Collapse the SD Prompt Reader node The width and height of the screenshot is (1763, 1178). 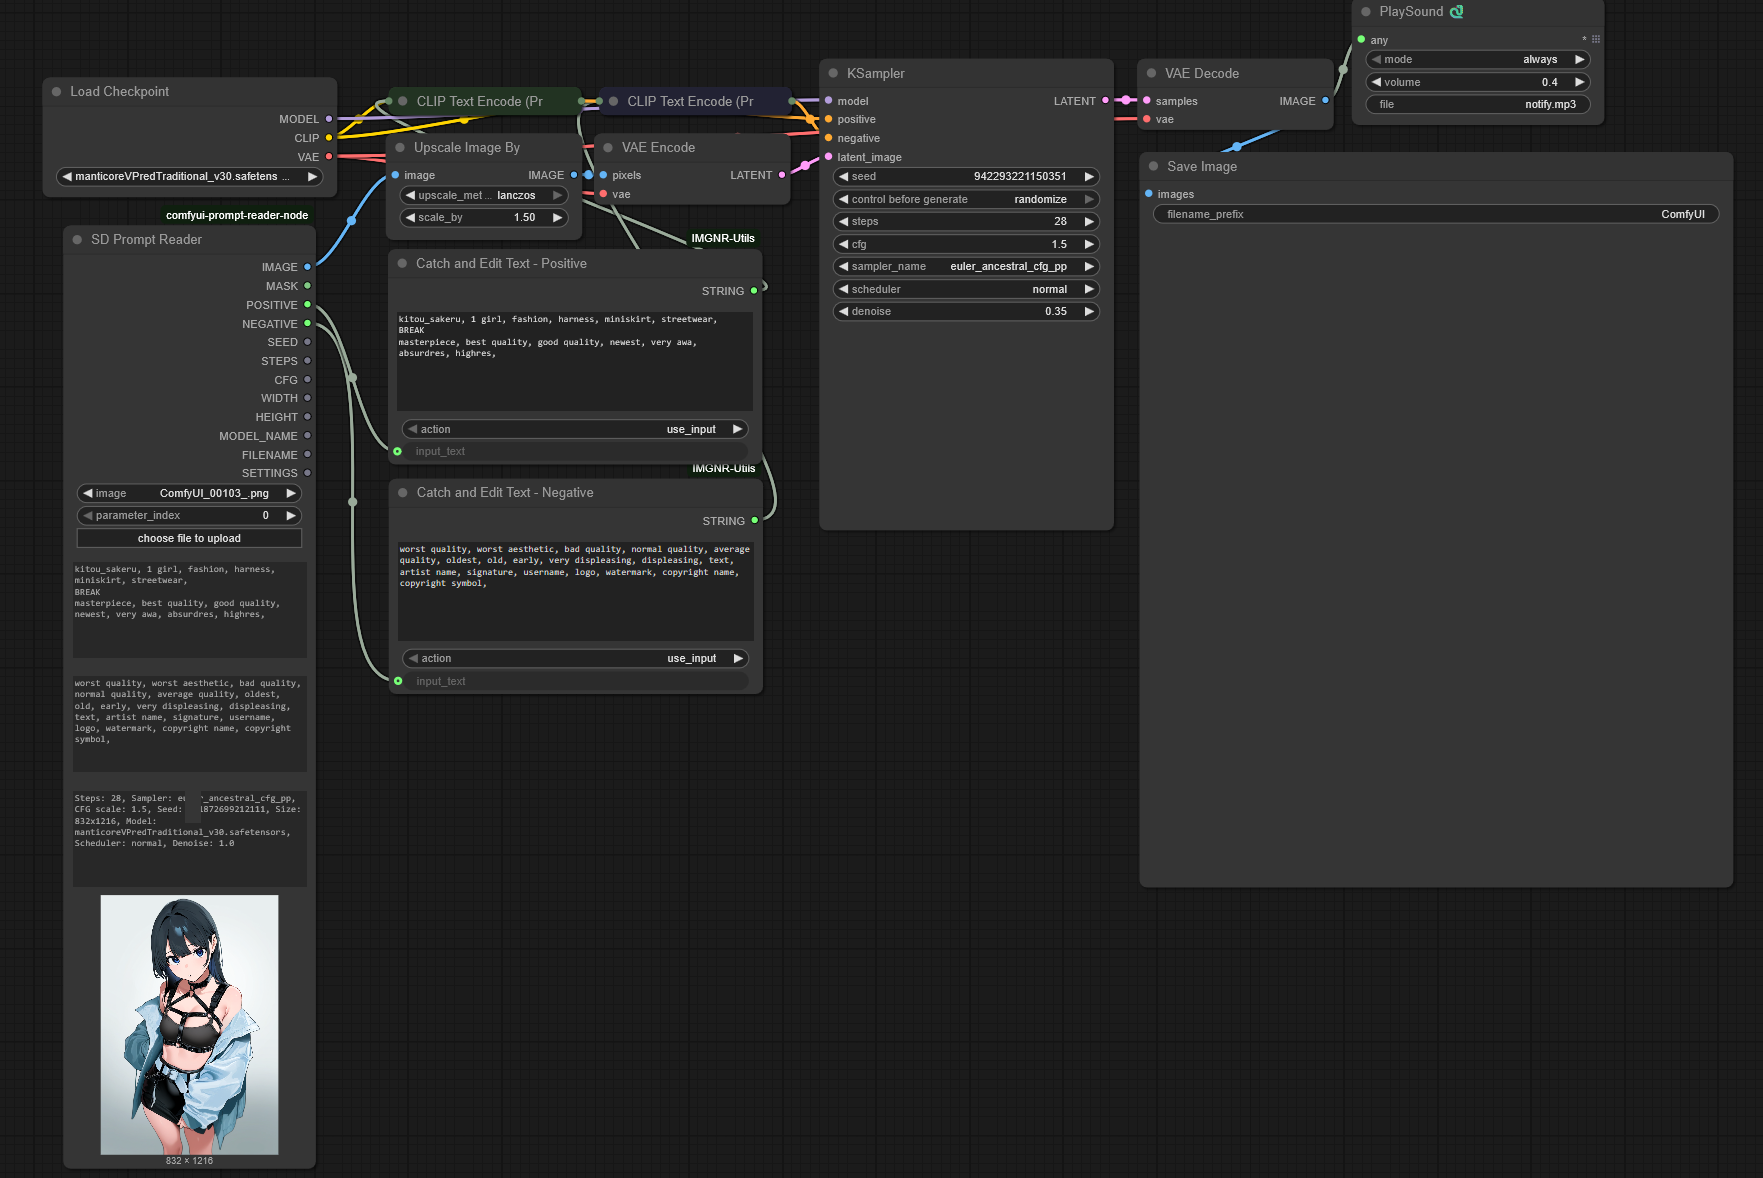pos(77,239)
